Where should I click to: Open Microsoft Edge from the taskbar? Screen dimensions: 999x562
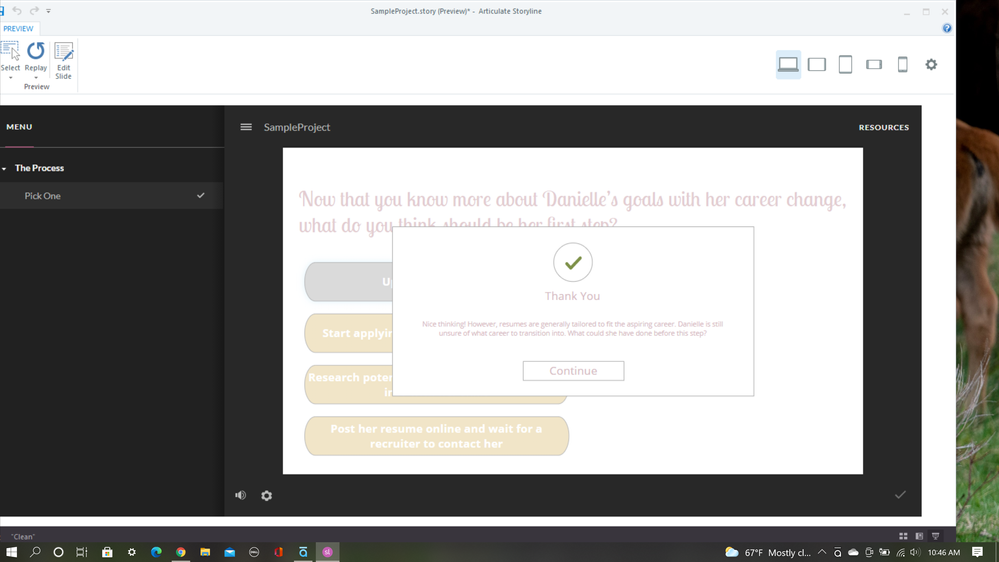point(156,552)
